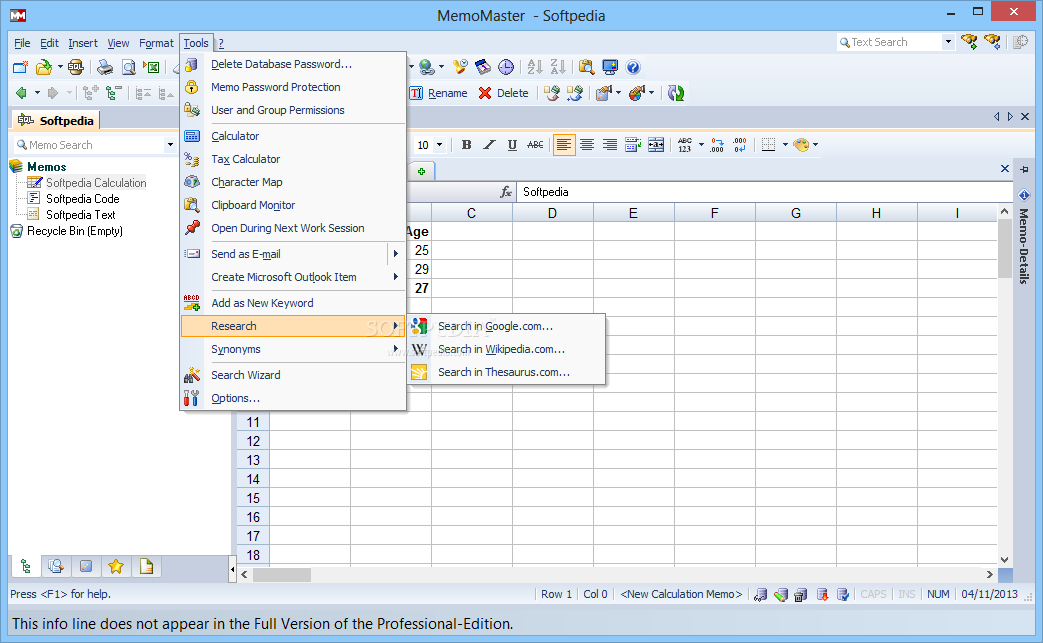
Task: Select Recycle Bin (Empty) in tree
Action: [74, 231]
